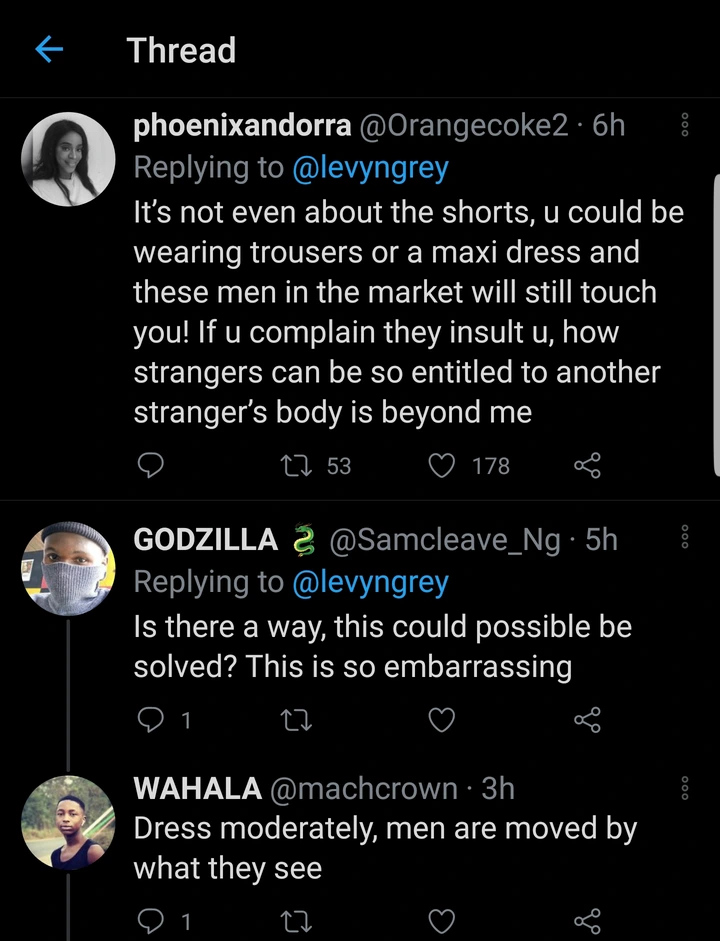Image resolution: width=720 pixels, height=941 pixels.
Task: Like WAHALA's tweet
Action: pos(441,920)
